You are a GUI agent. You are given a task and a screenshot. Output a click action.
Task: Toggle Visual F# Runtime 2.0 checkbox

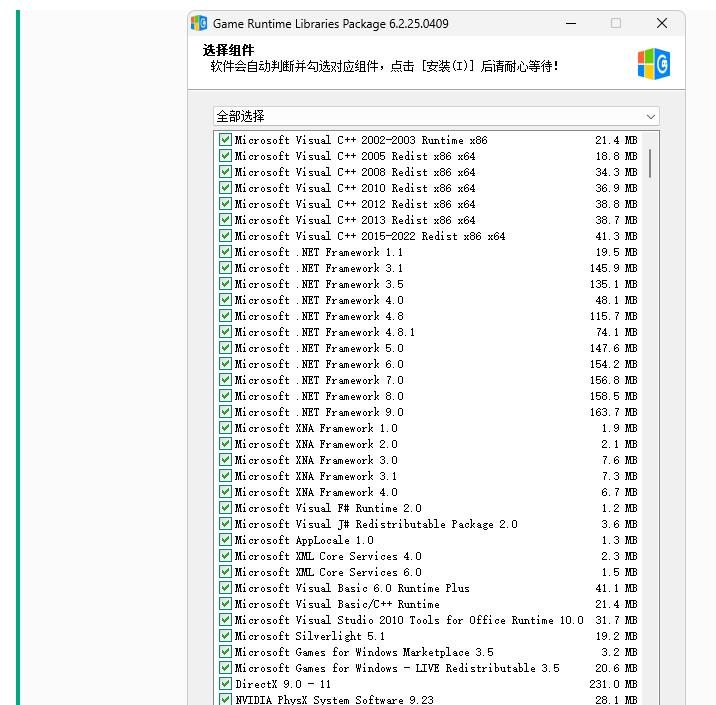tap(225, 507)
